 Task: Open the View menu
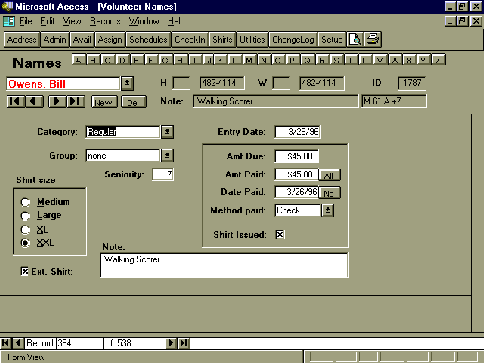click(x=72, y=21)
